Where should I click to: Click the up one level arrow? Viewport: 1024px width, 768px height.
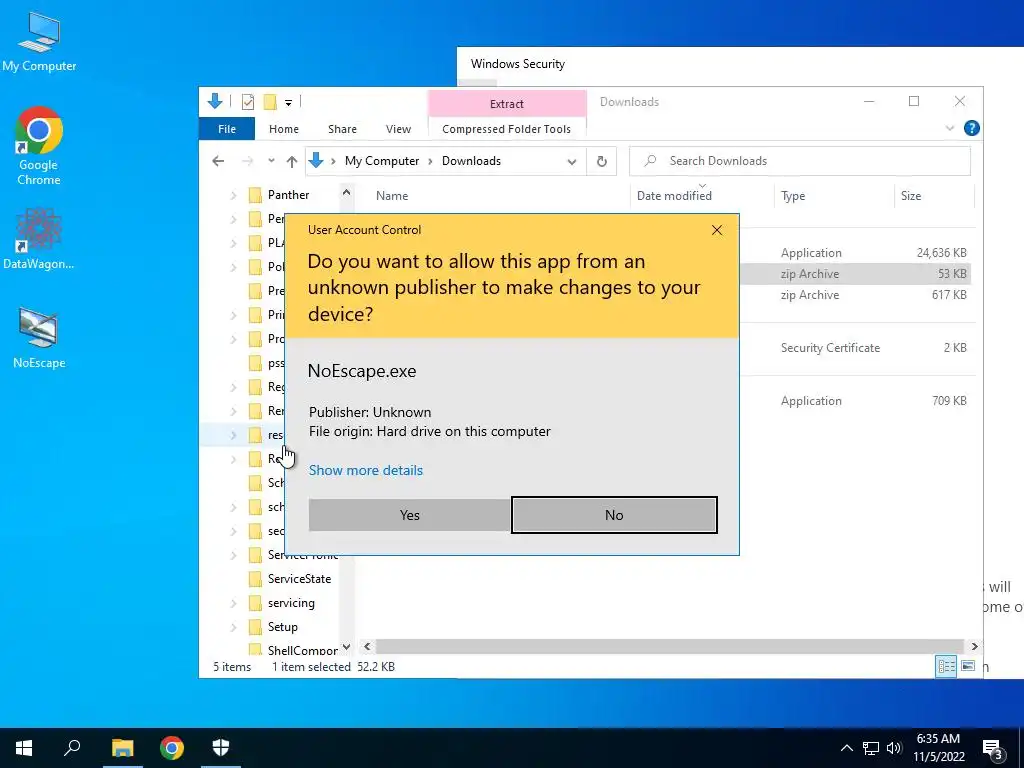coord(291,161)
